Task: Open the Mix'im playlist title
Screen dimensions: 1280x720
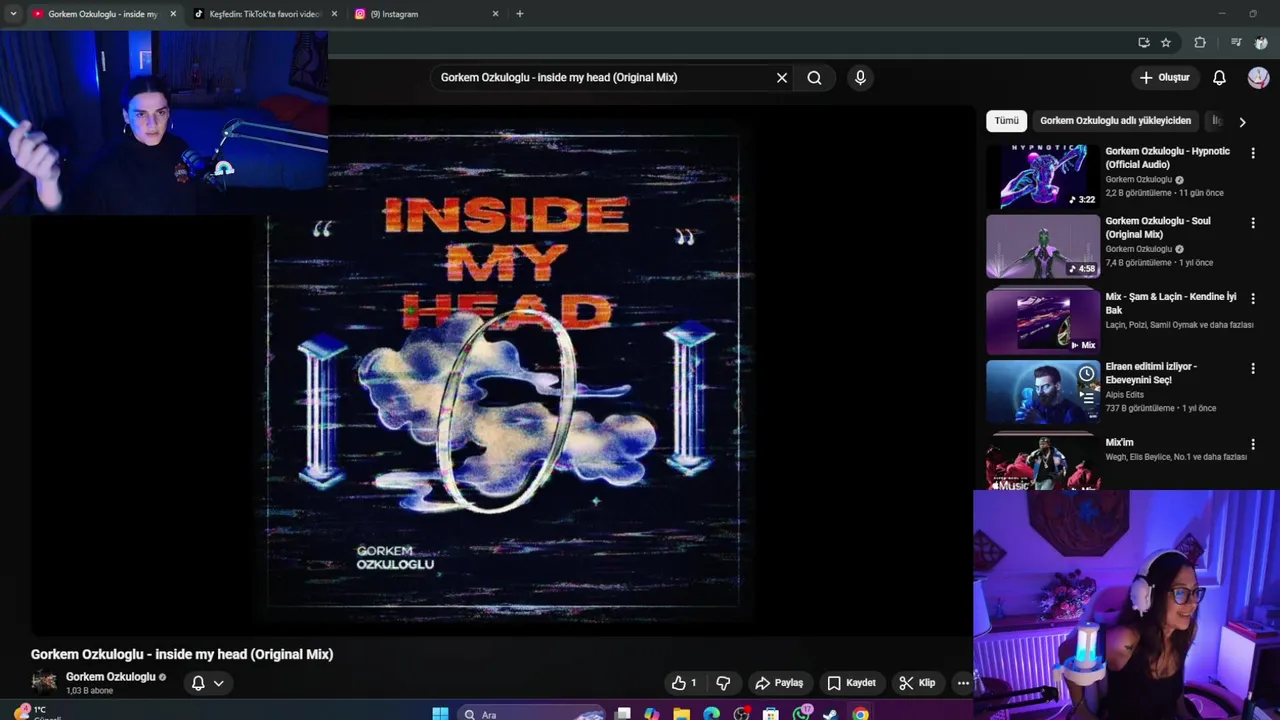Action: [1119, 443]
